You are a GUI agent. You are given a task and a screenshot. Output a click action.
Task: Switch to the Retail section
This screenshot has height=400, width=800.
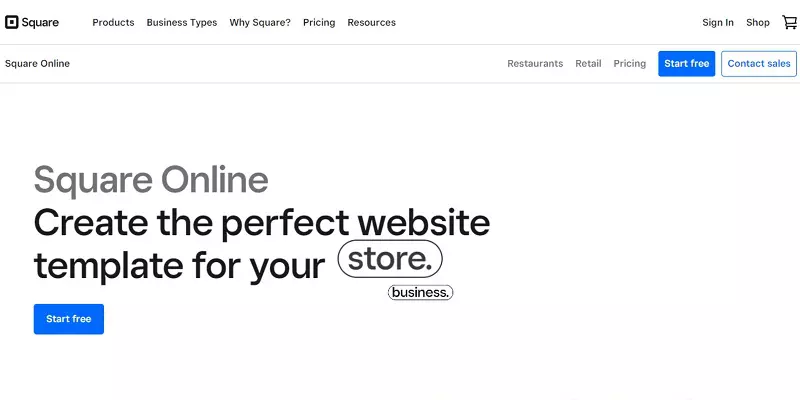tap(588, 64)
